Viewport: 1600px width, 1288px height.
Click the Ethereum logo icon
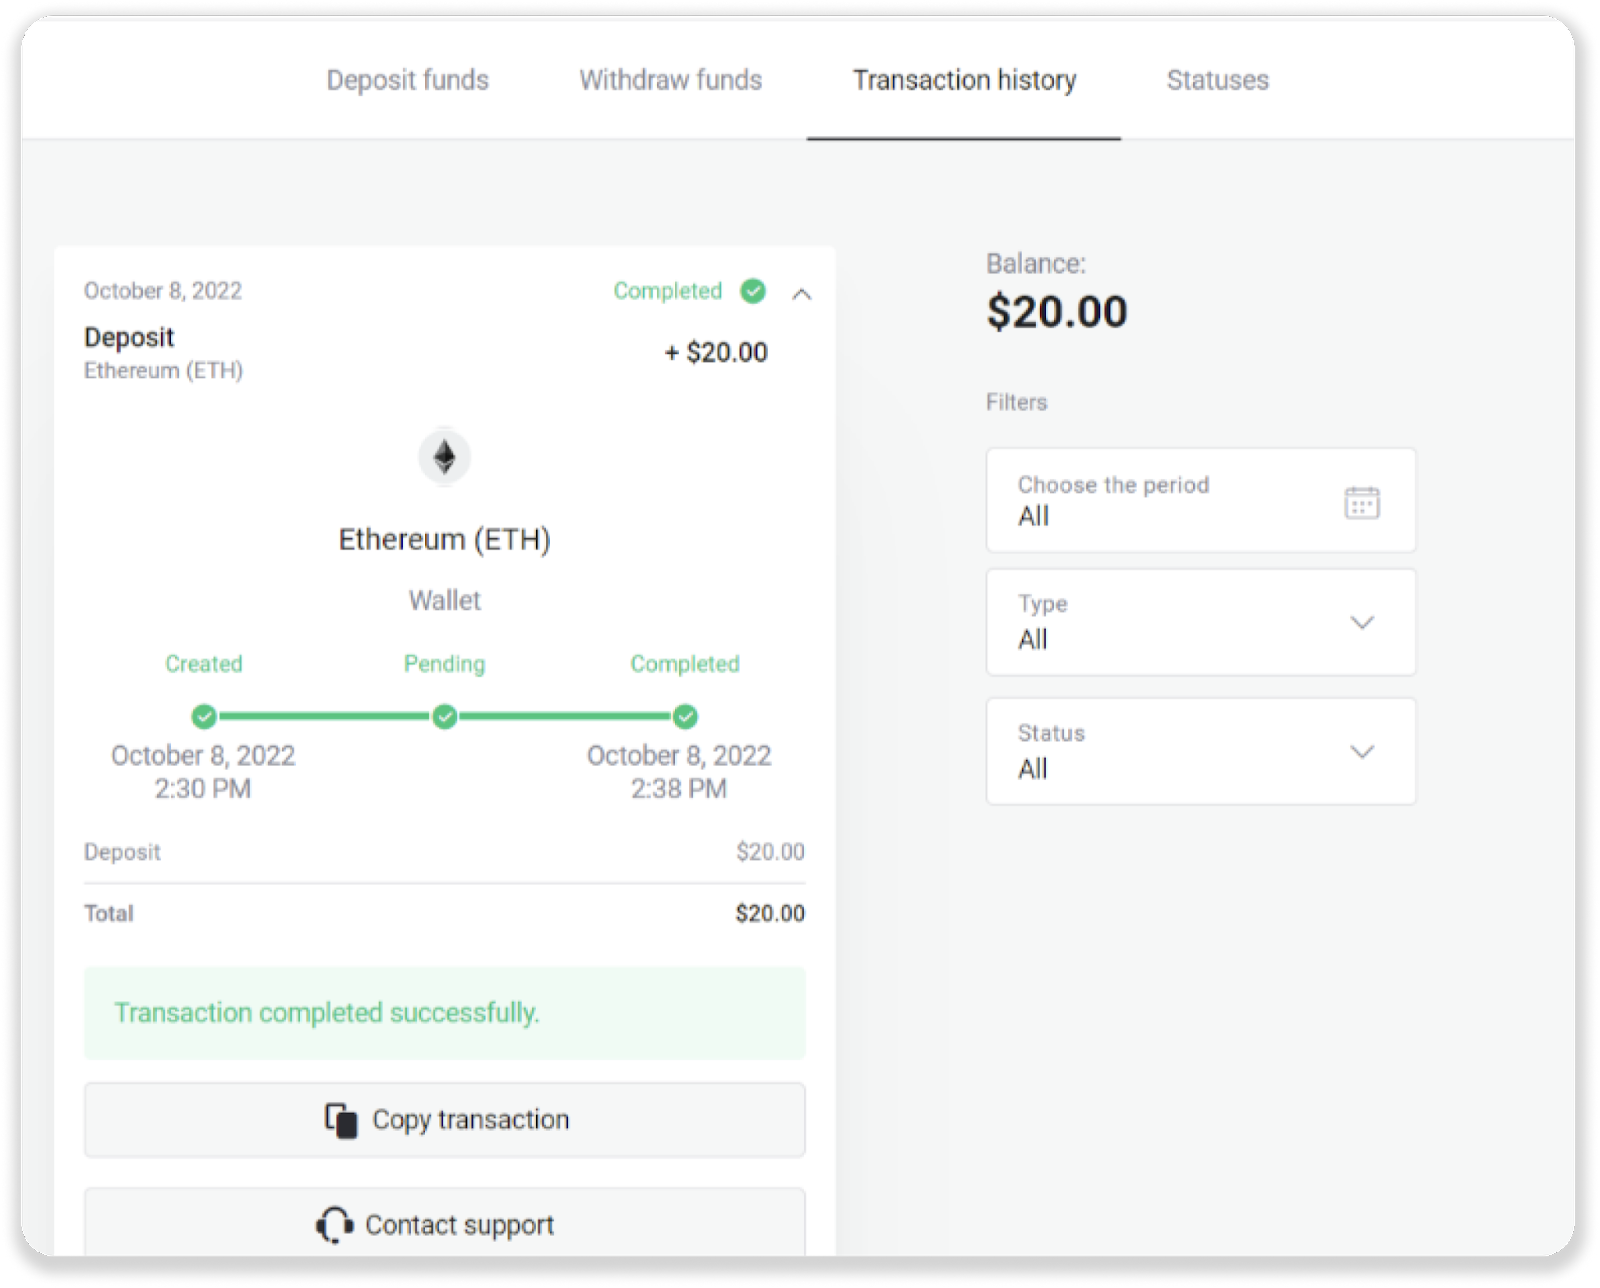444,458
